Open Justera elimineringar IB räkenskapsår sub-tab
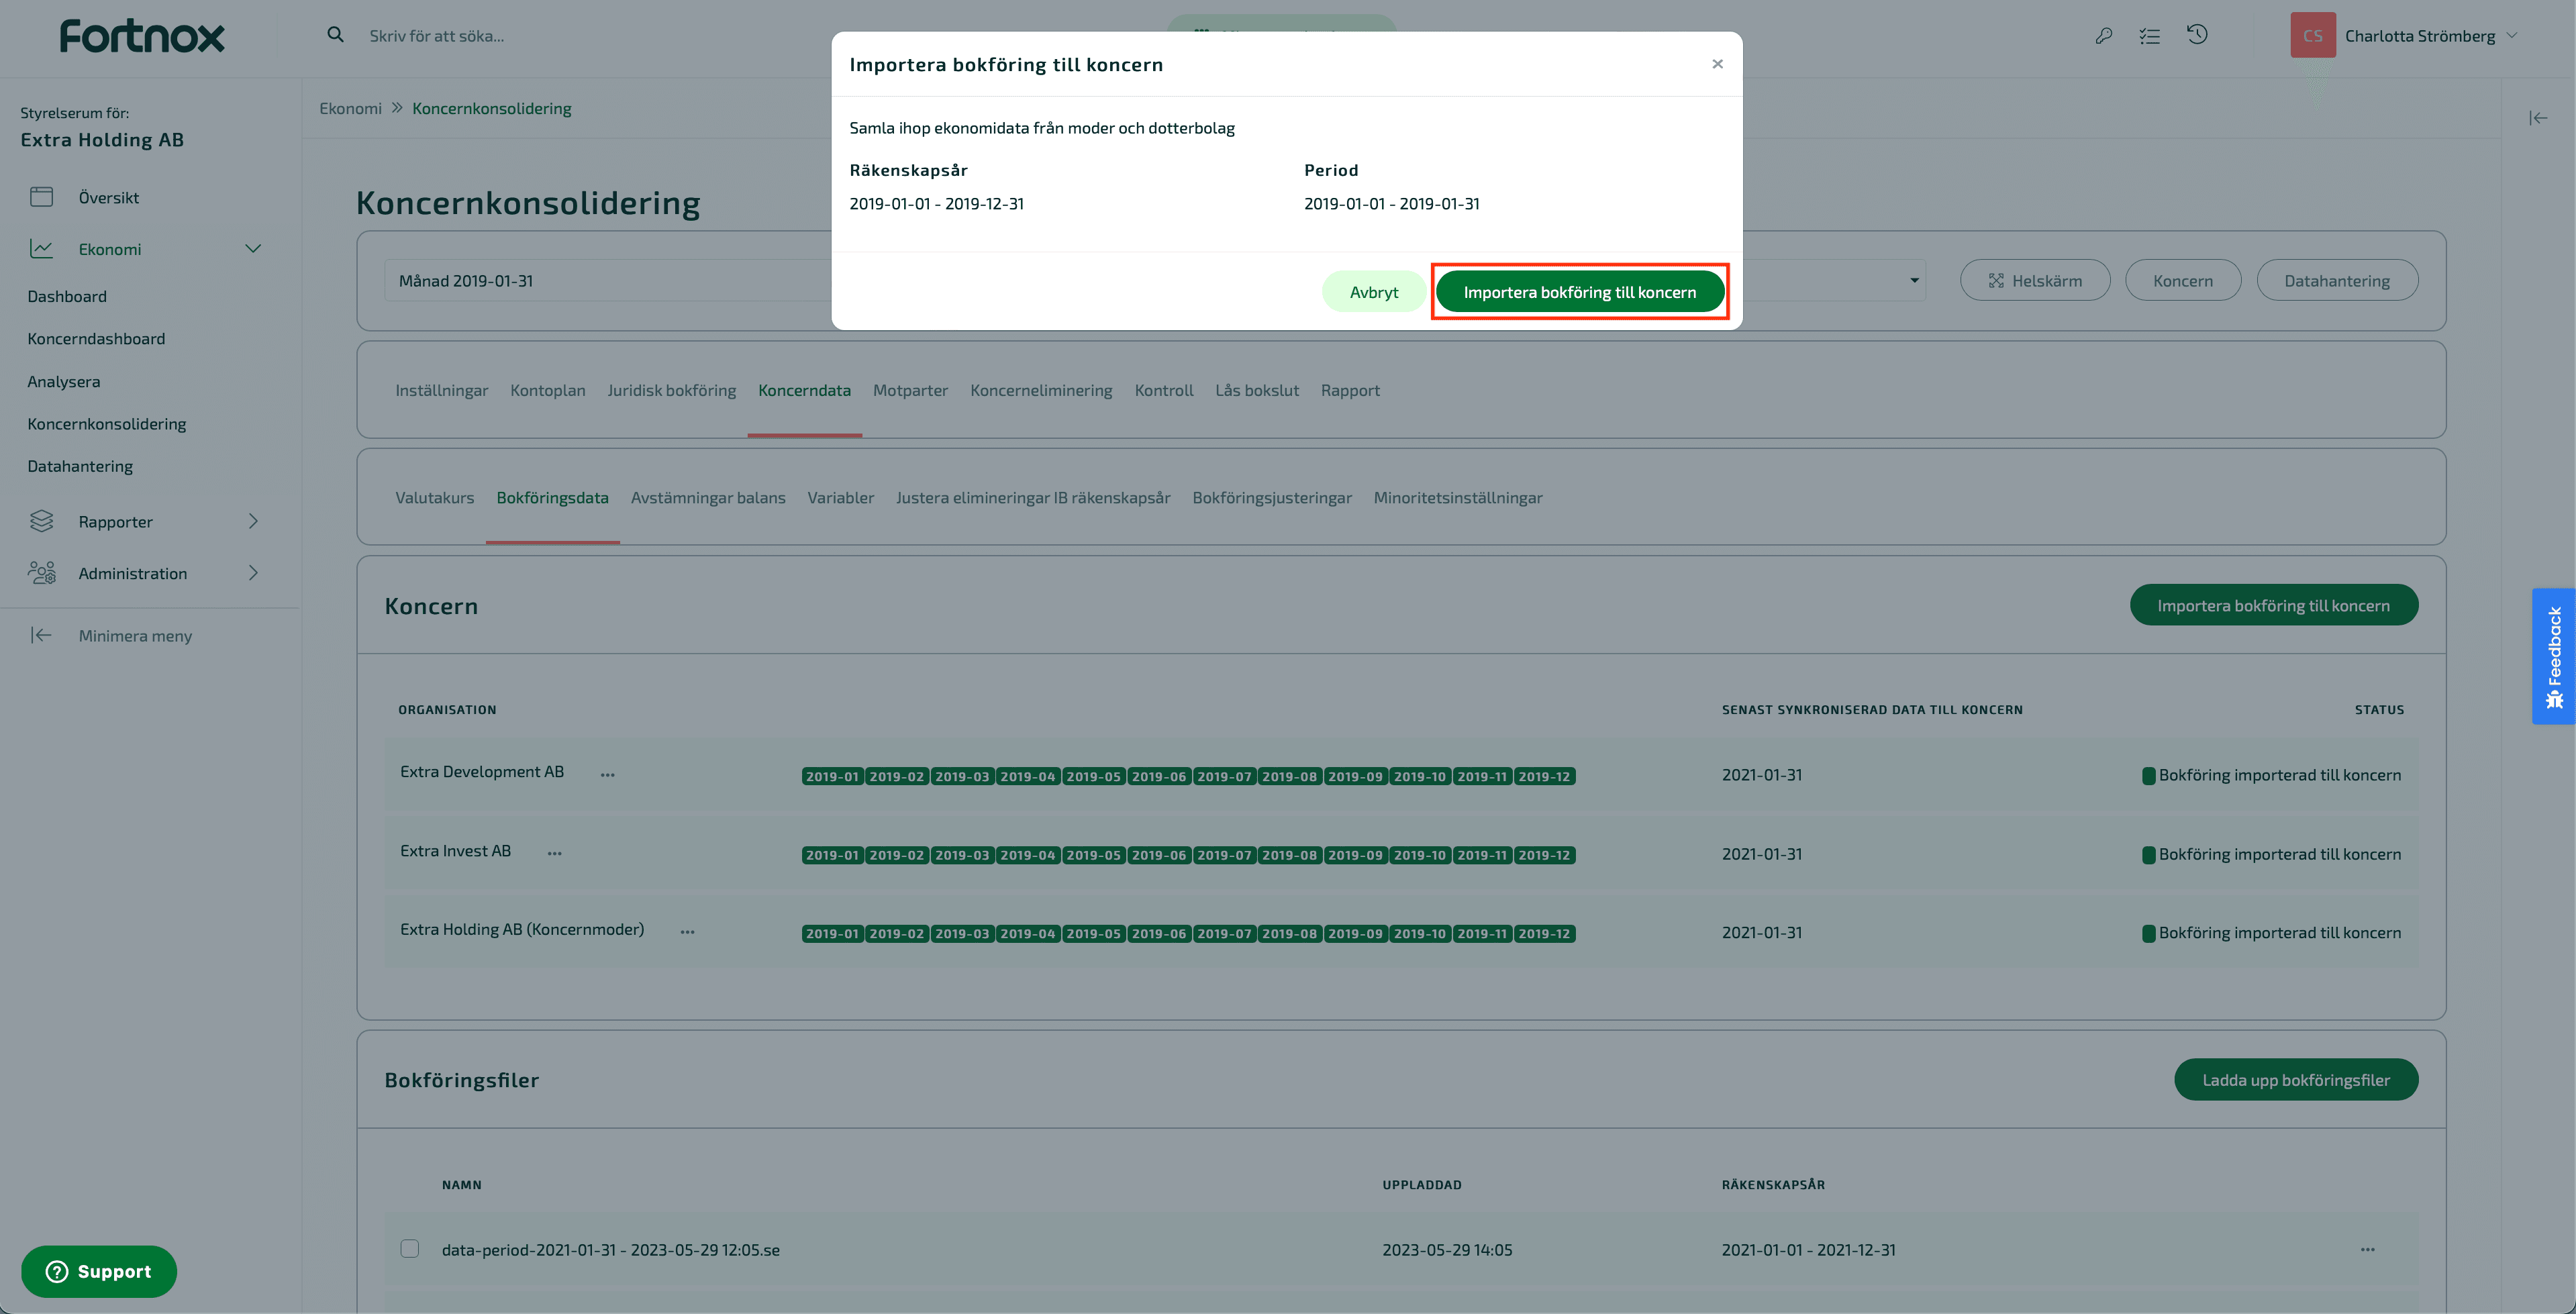Screen dimensions: 2576x1314 point(1033,497)
